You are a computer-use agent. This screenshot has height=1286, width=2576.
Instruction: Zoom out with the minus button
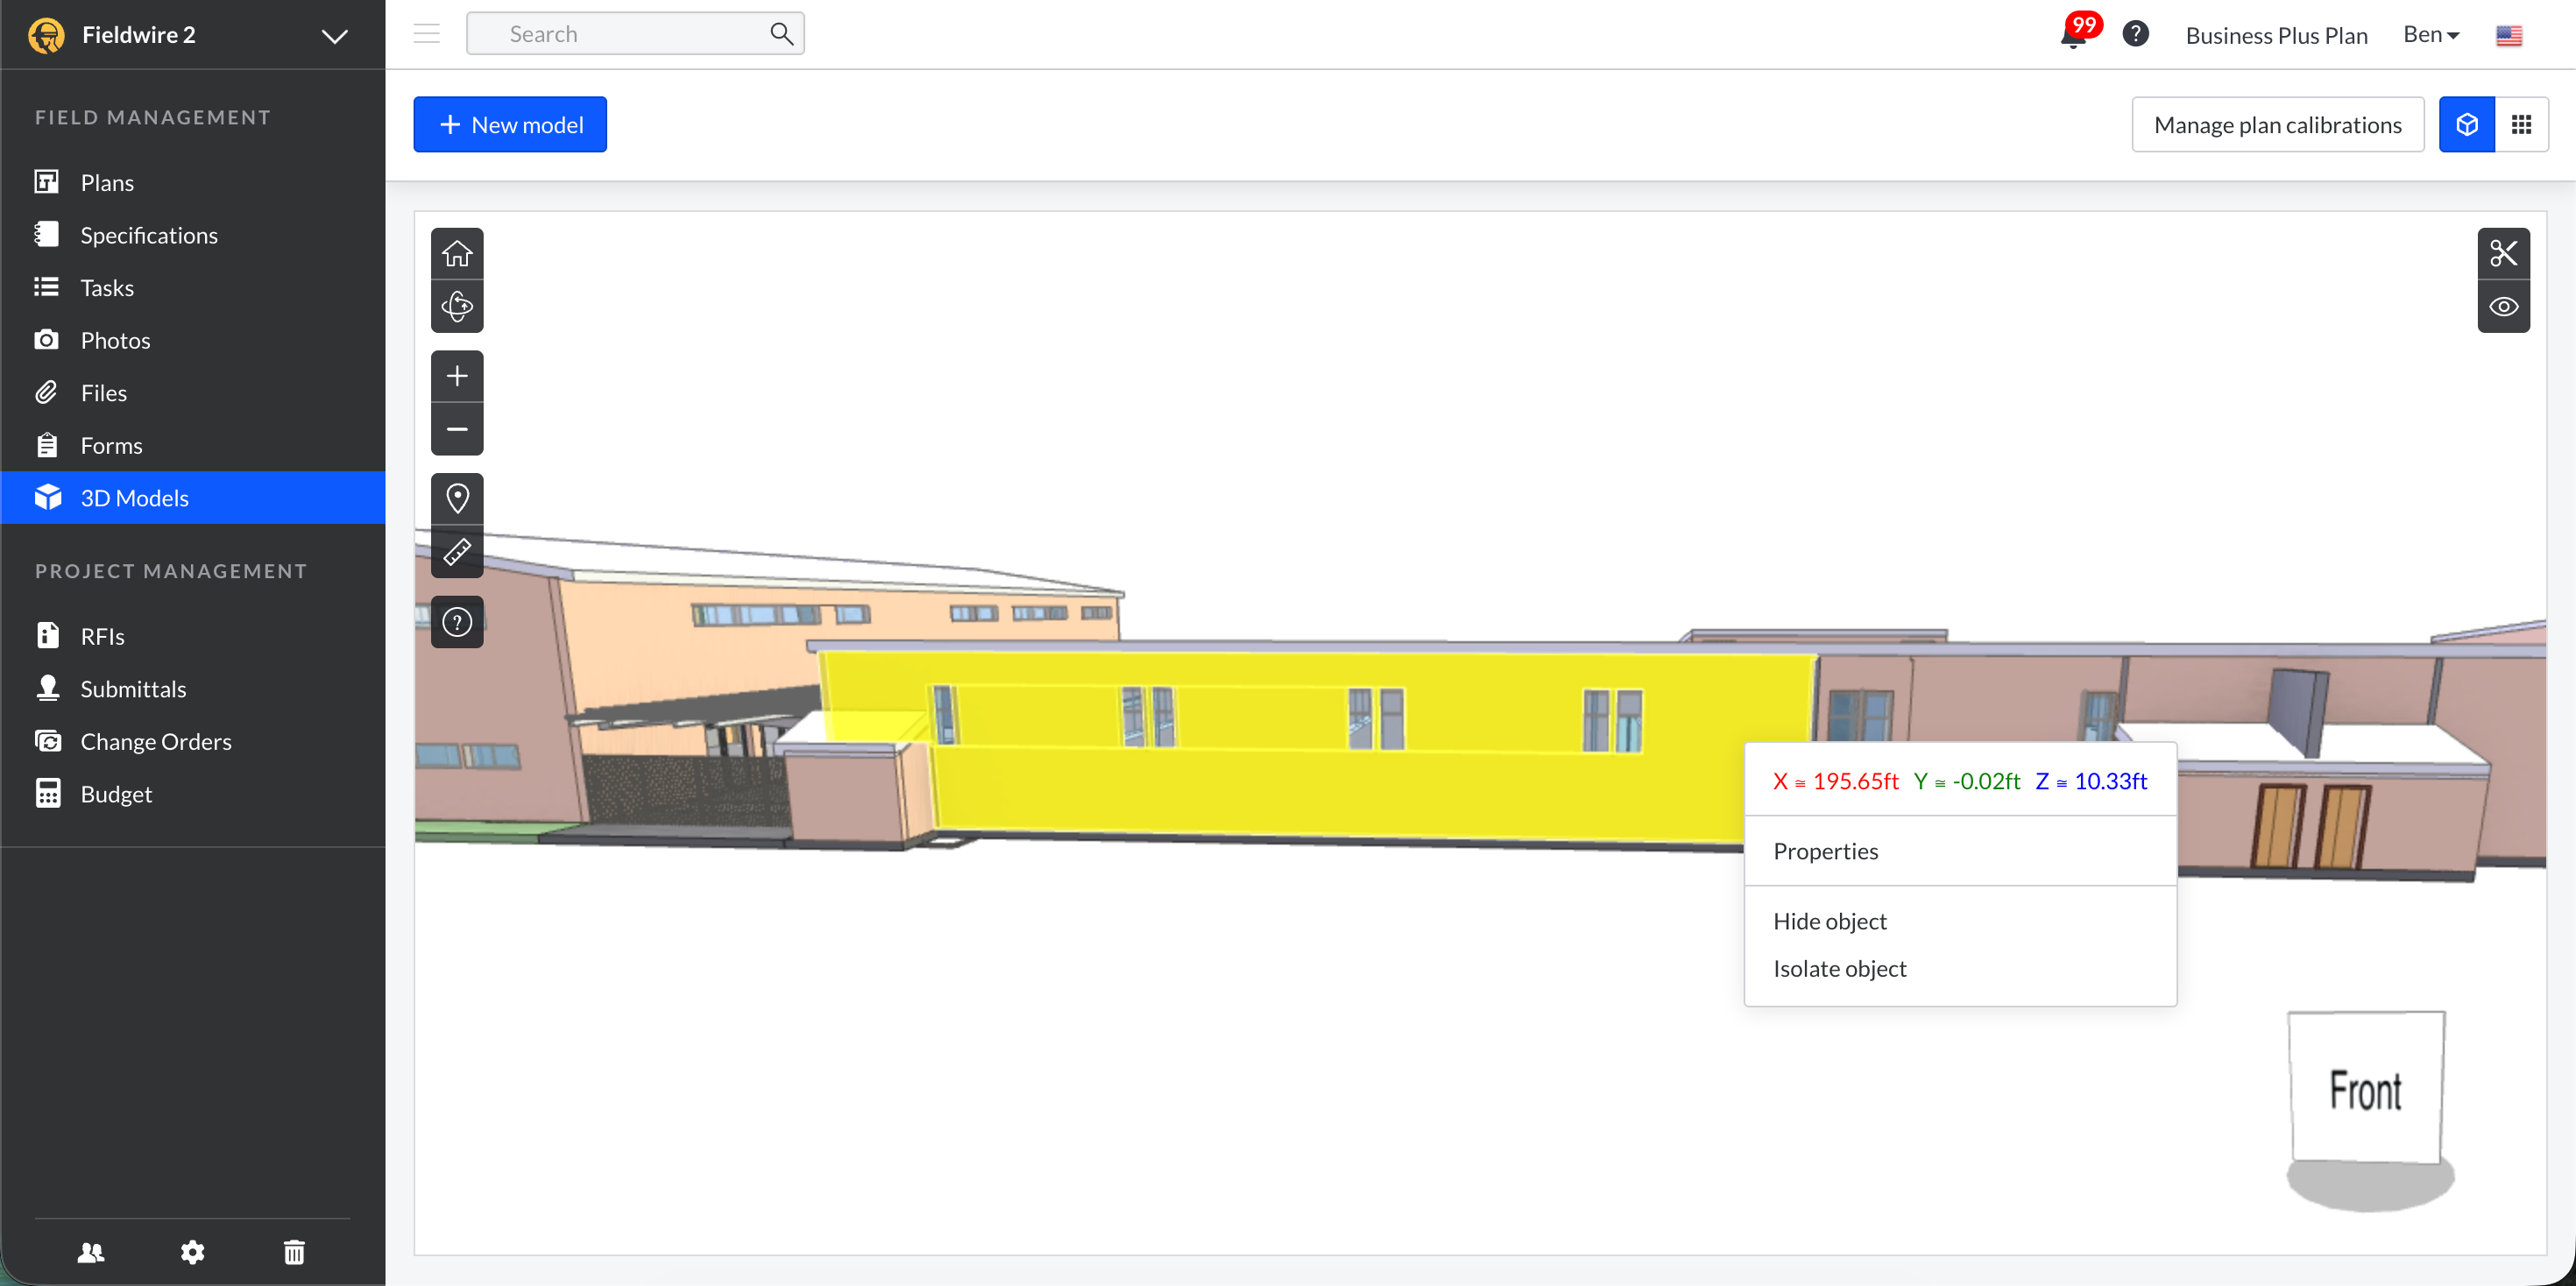pos(457,429)
